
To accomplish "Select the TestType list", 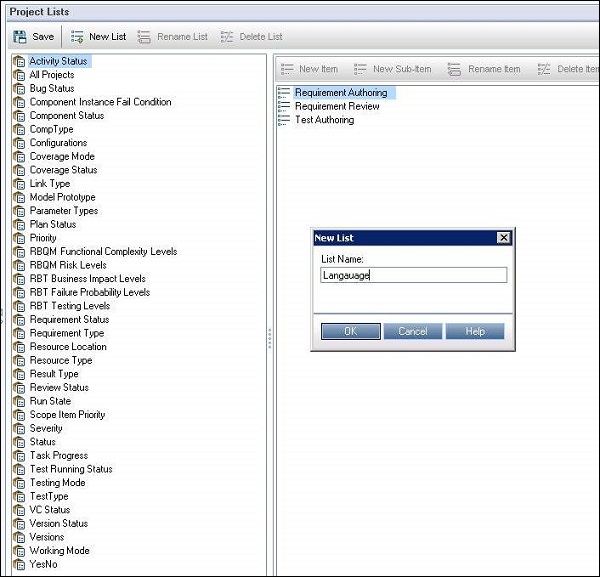I will coord(49,497).
